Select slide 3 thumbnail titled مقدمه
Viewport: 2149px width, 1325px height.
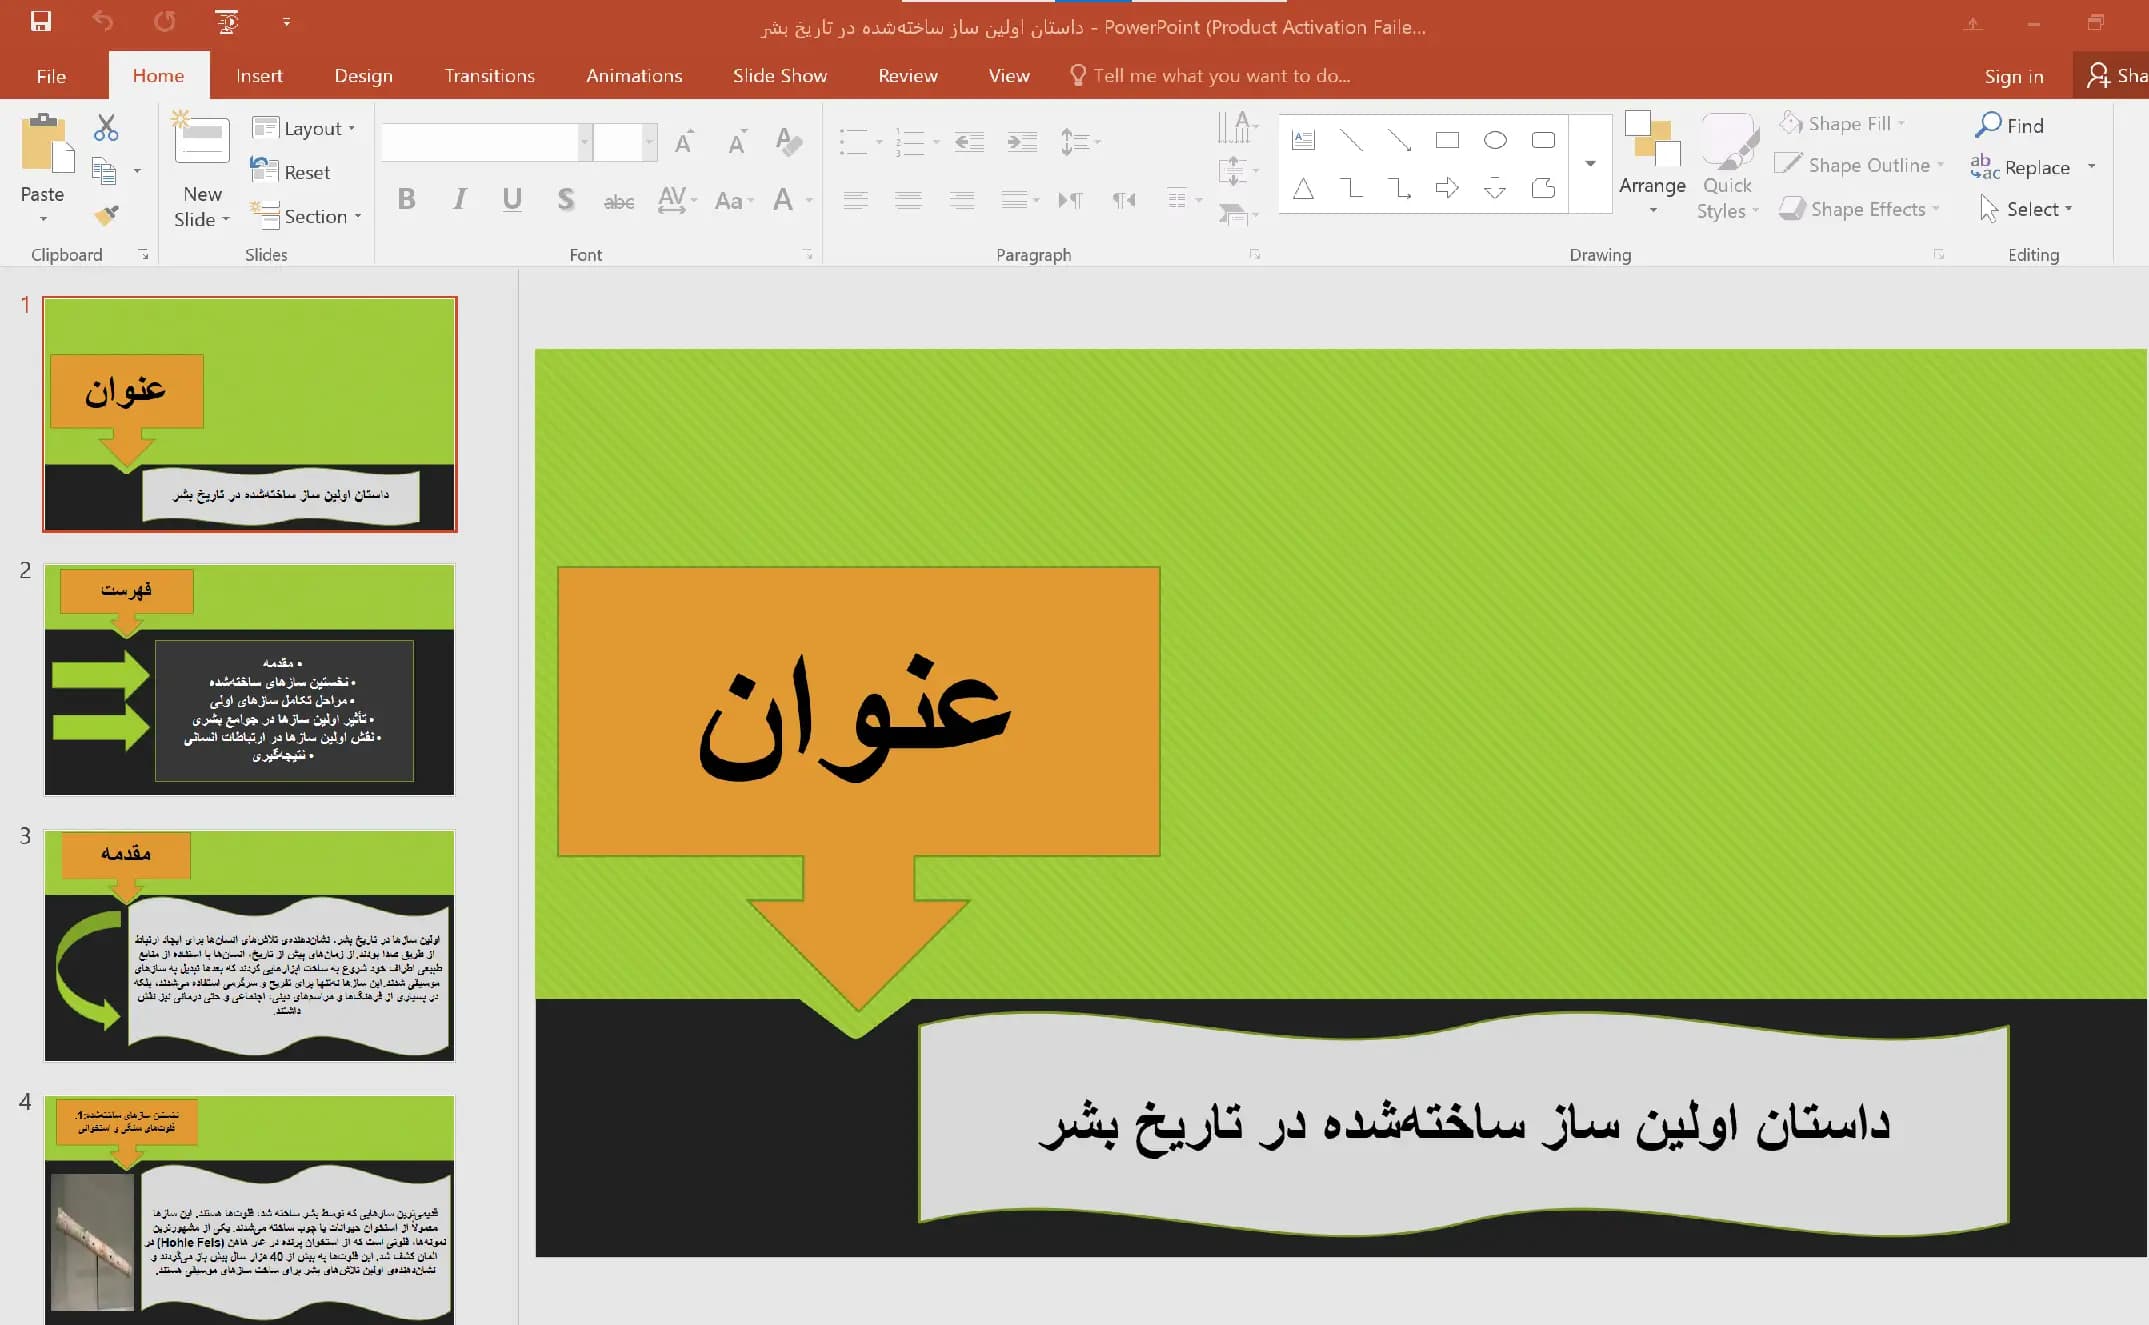[249, 945]
